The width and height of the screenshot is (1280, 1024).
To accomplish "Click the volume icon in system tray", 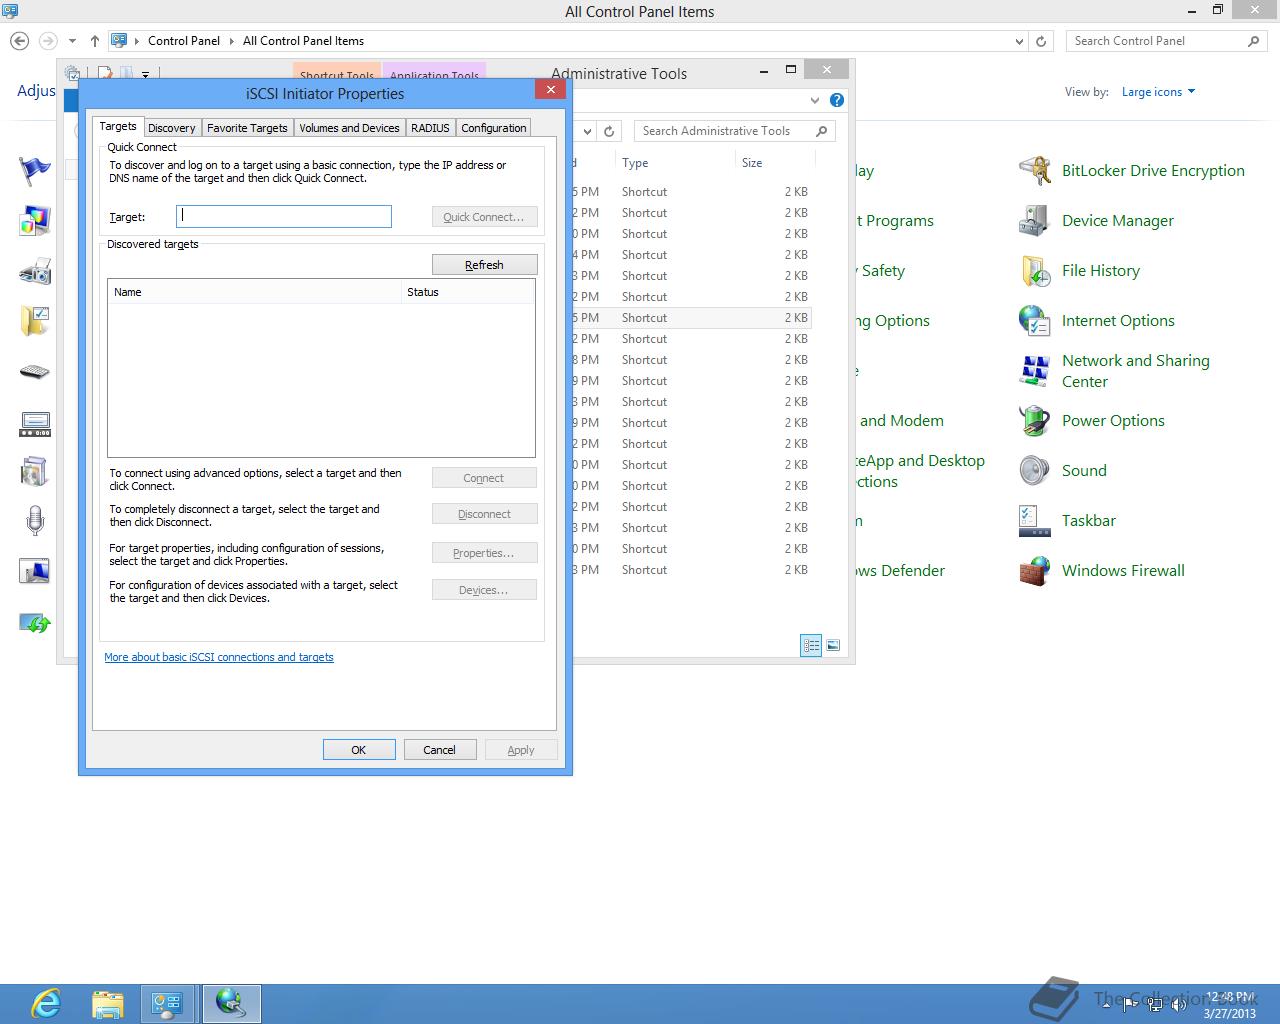I will [x=1177, y=1003].
